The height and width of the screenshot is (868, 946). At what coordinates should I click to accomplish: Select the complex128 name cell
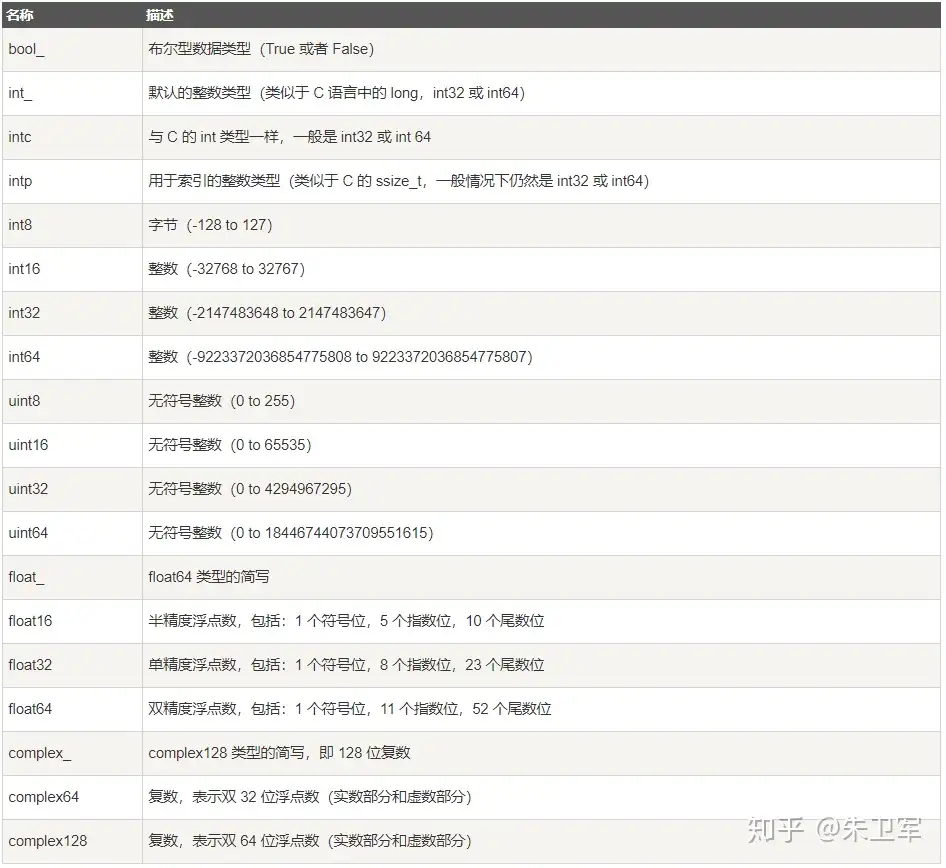click(x=72, y=842)
